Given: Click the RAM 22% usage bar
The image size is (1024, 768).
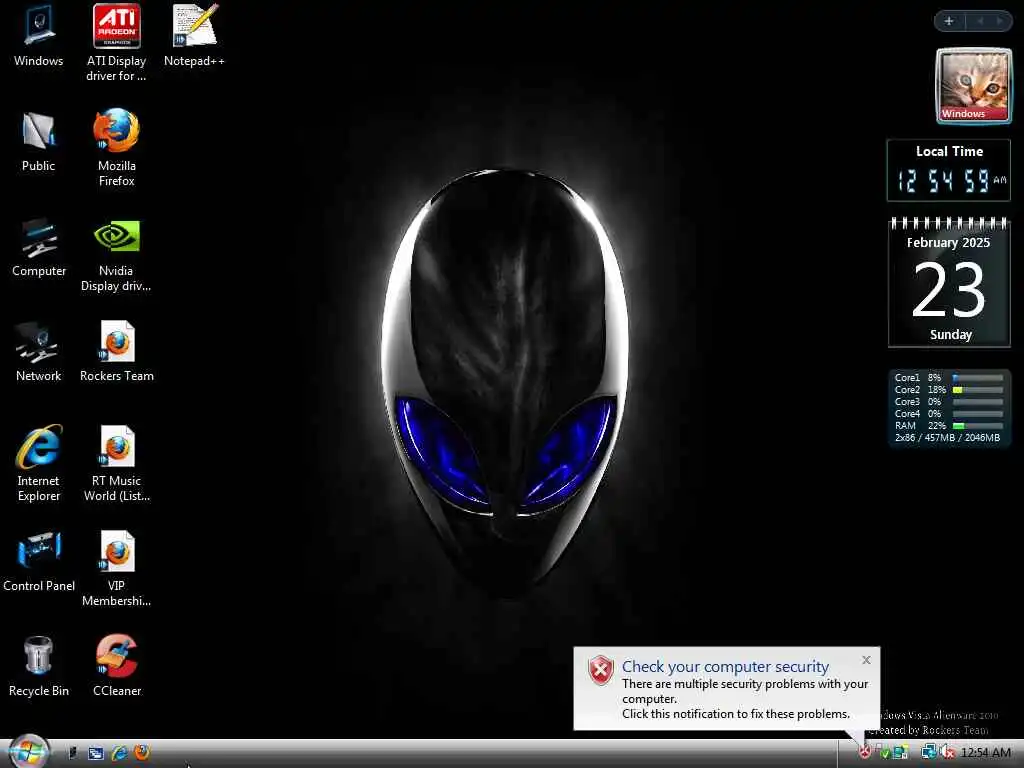Looking at the screenshot, I should [978, 426].
